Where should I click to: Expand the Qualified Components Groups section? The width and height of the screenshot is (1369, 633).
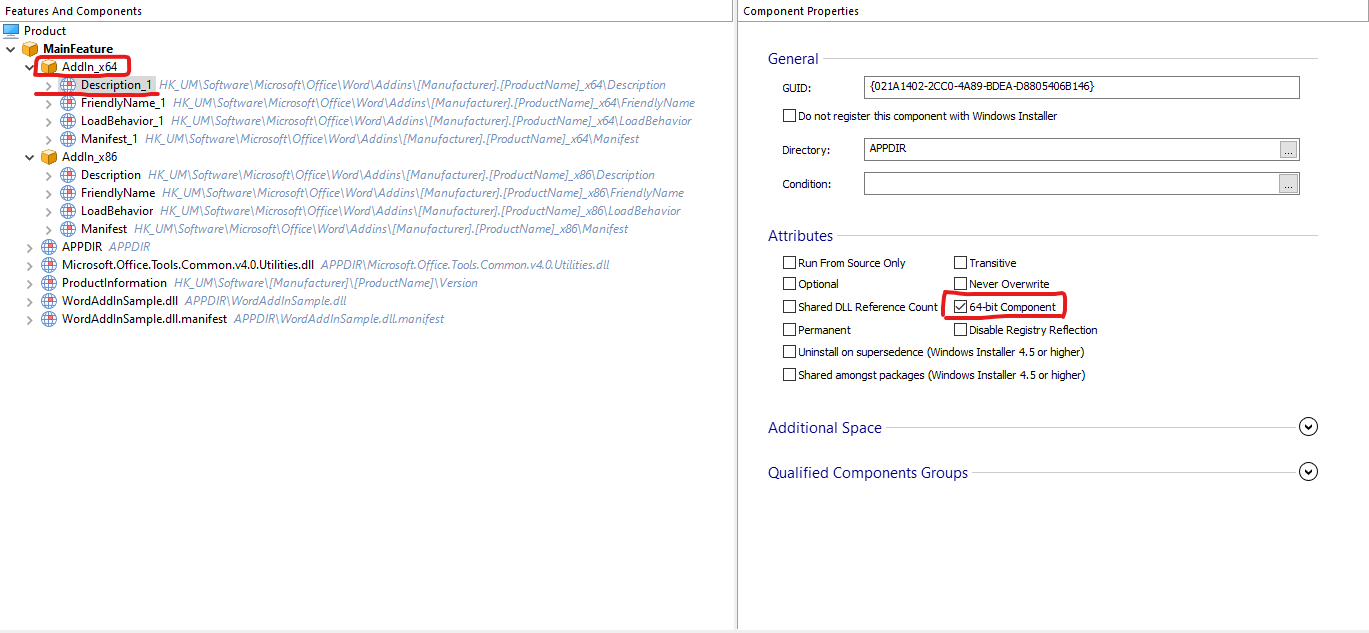tap(1308, 472)
